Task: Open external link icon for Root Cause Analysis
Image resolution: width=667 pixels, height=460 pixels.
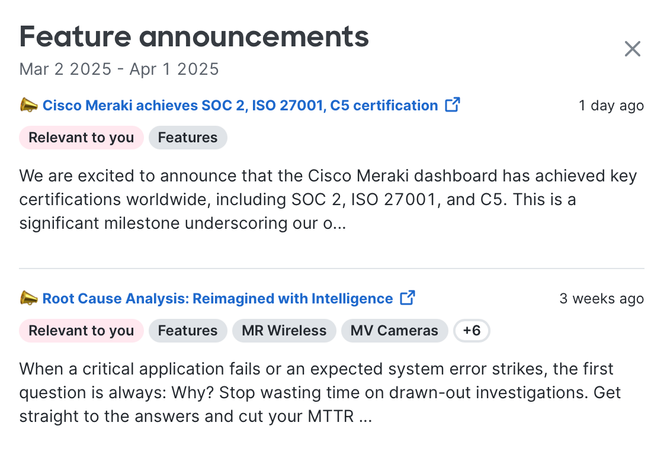Action: (x=407, y=298)
